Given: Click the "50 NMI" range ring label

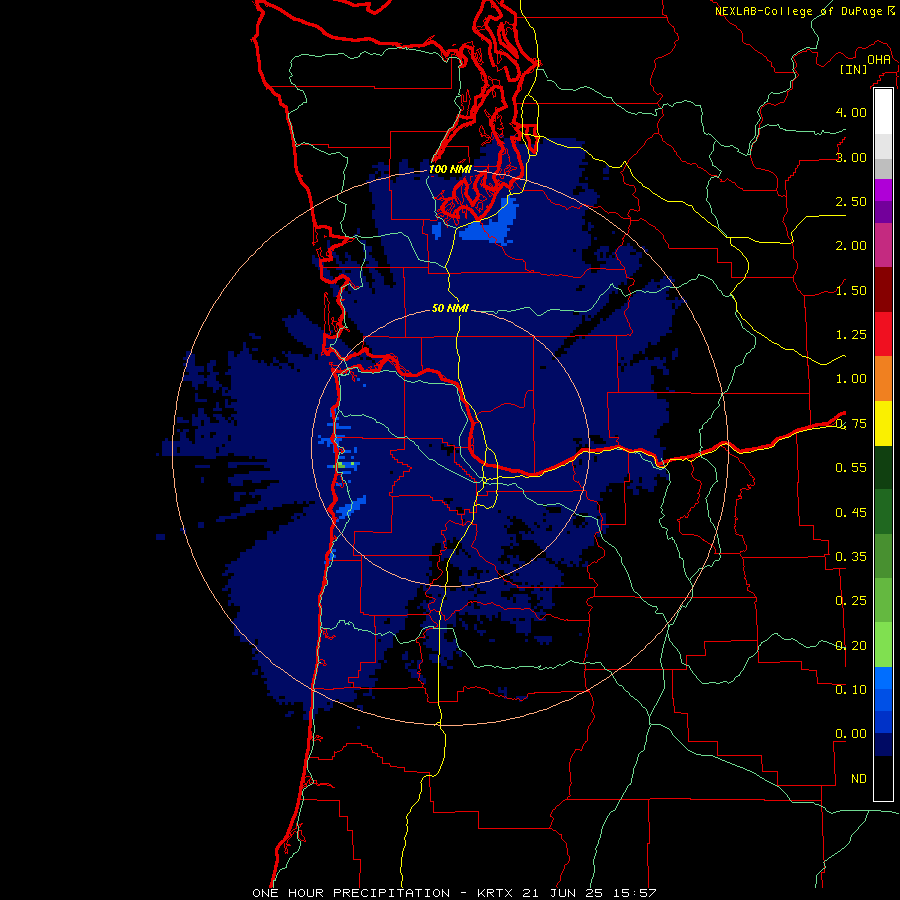Looking at the screenshot, I should [450, 308].
